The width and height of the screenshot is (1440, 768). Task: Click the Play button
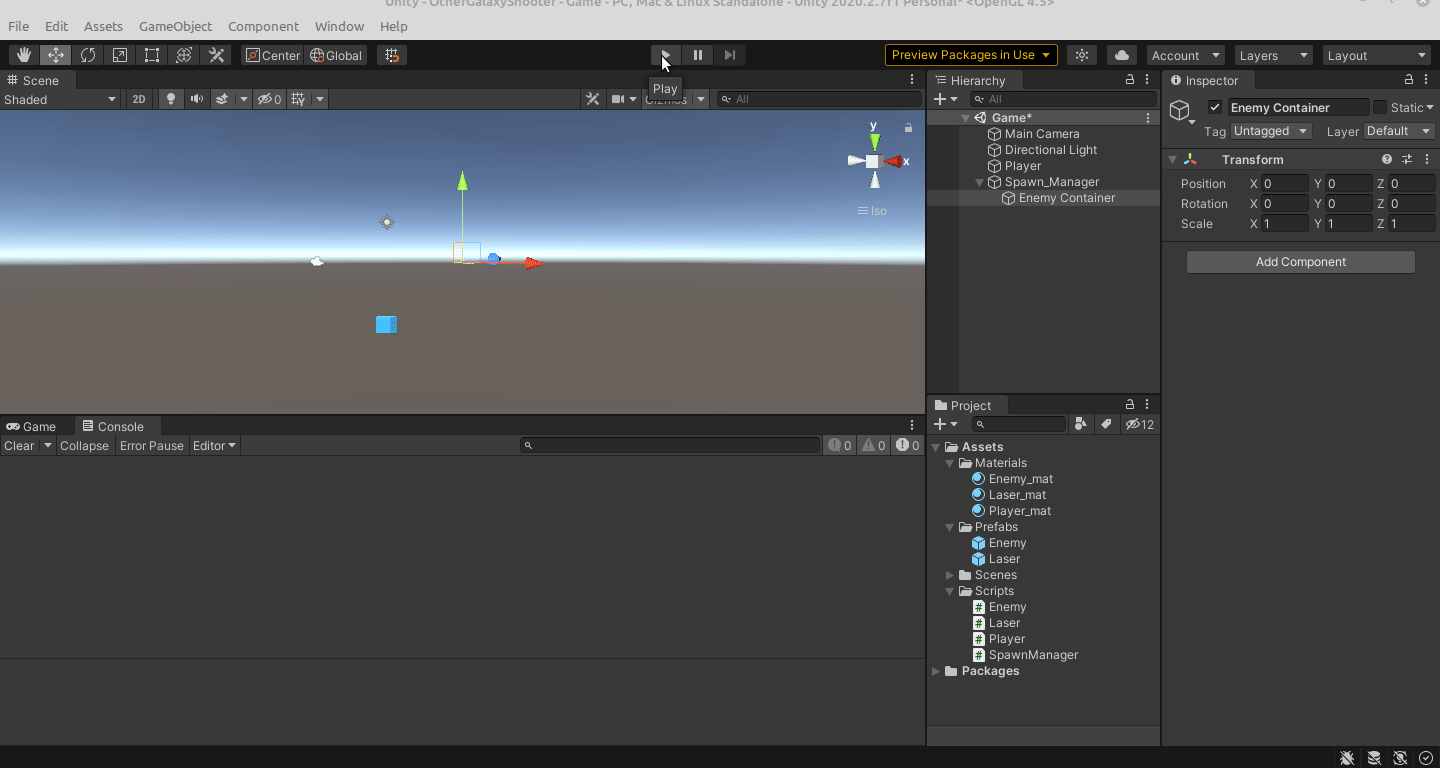click(x=665, y=55)
